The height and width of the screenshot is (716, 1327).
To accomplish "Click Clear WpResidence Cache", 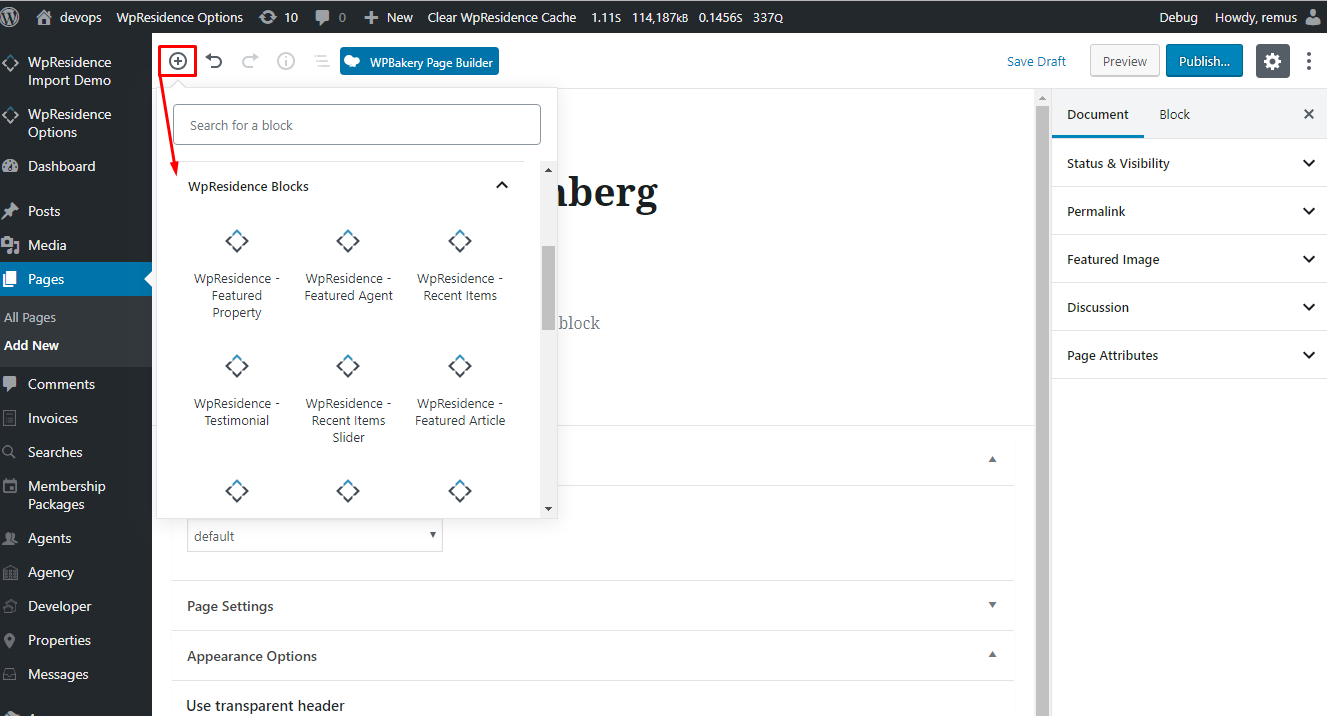I will (x=502, y=17).
